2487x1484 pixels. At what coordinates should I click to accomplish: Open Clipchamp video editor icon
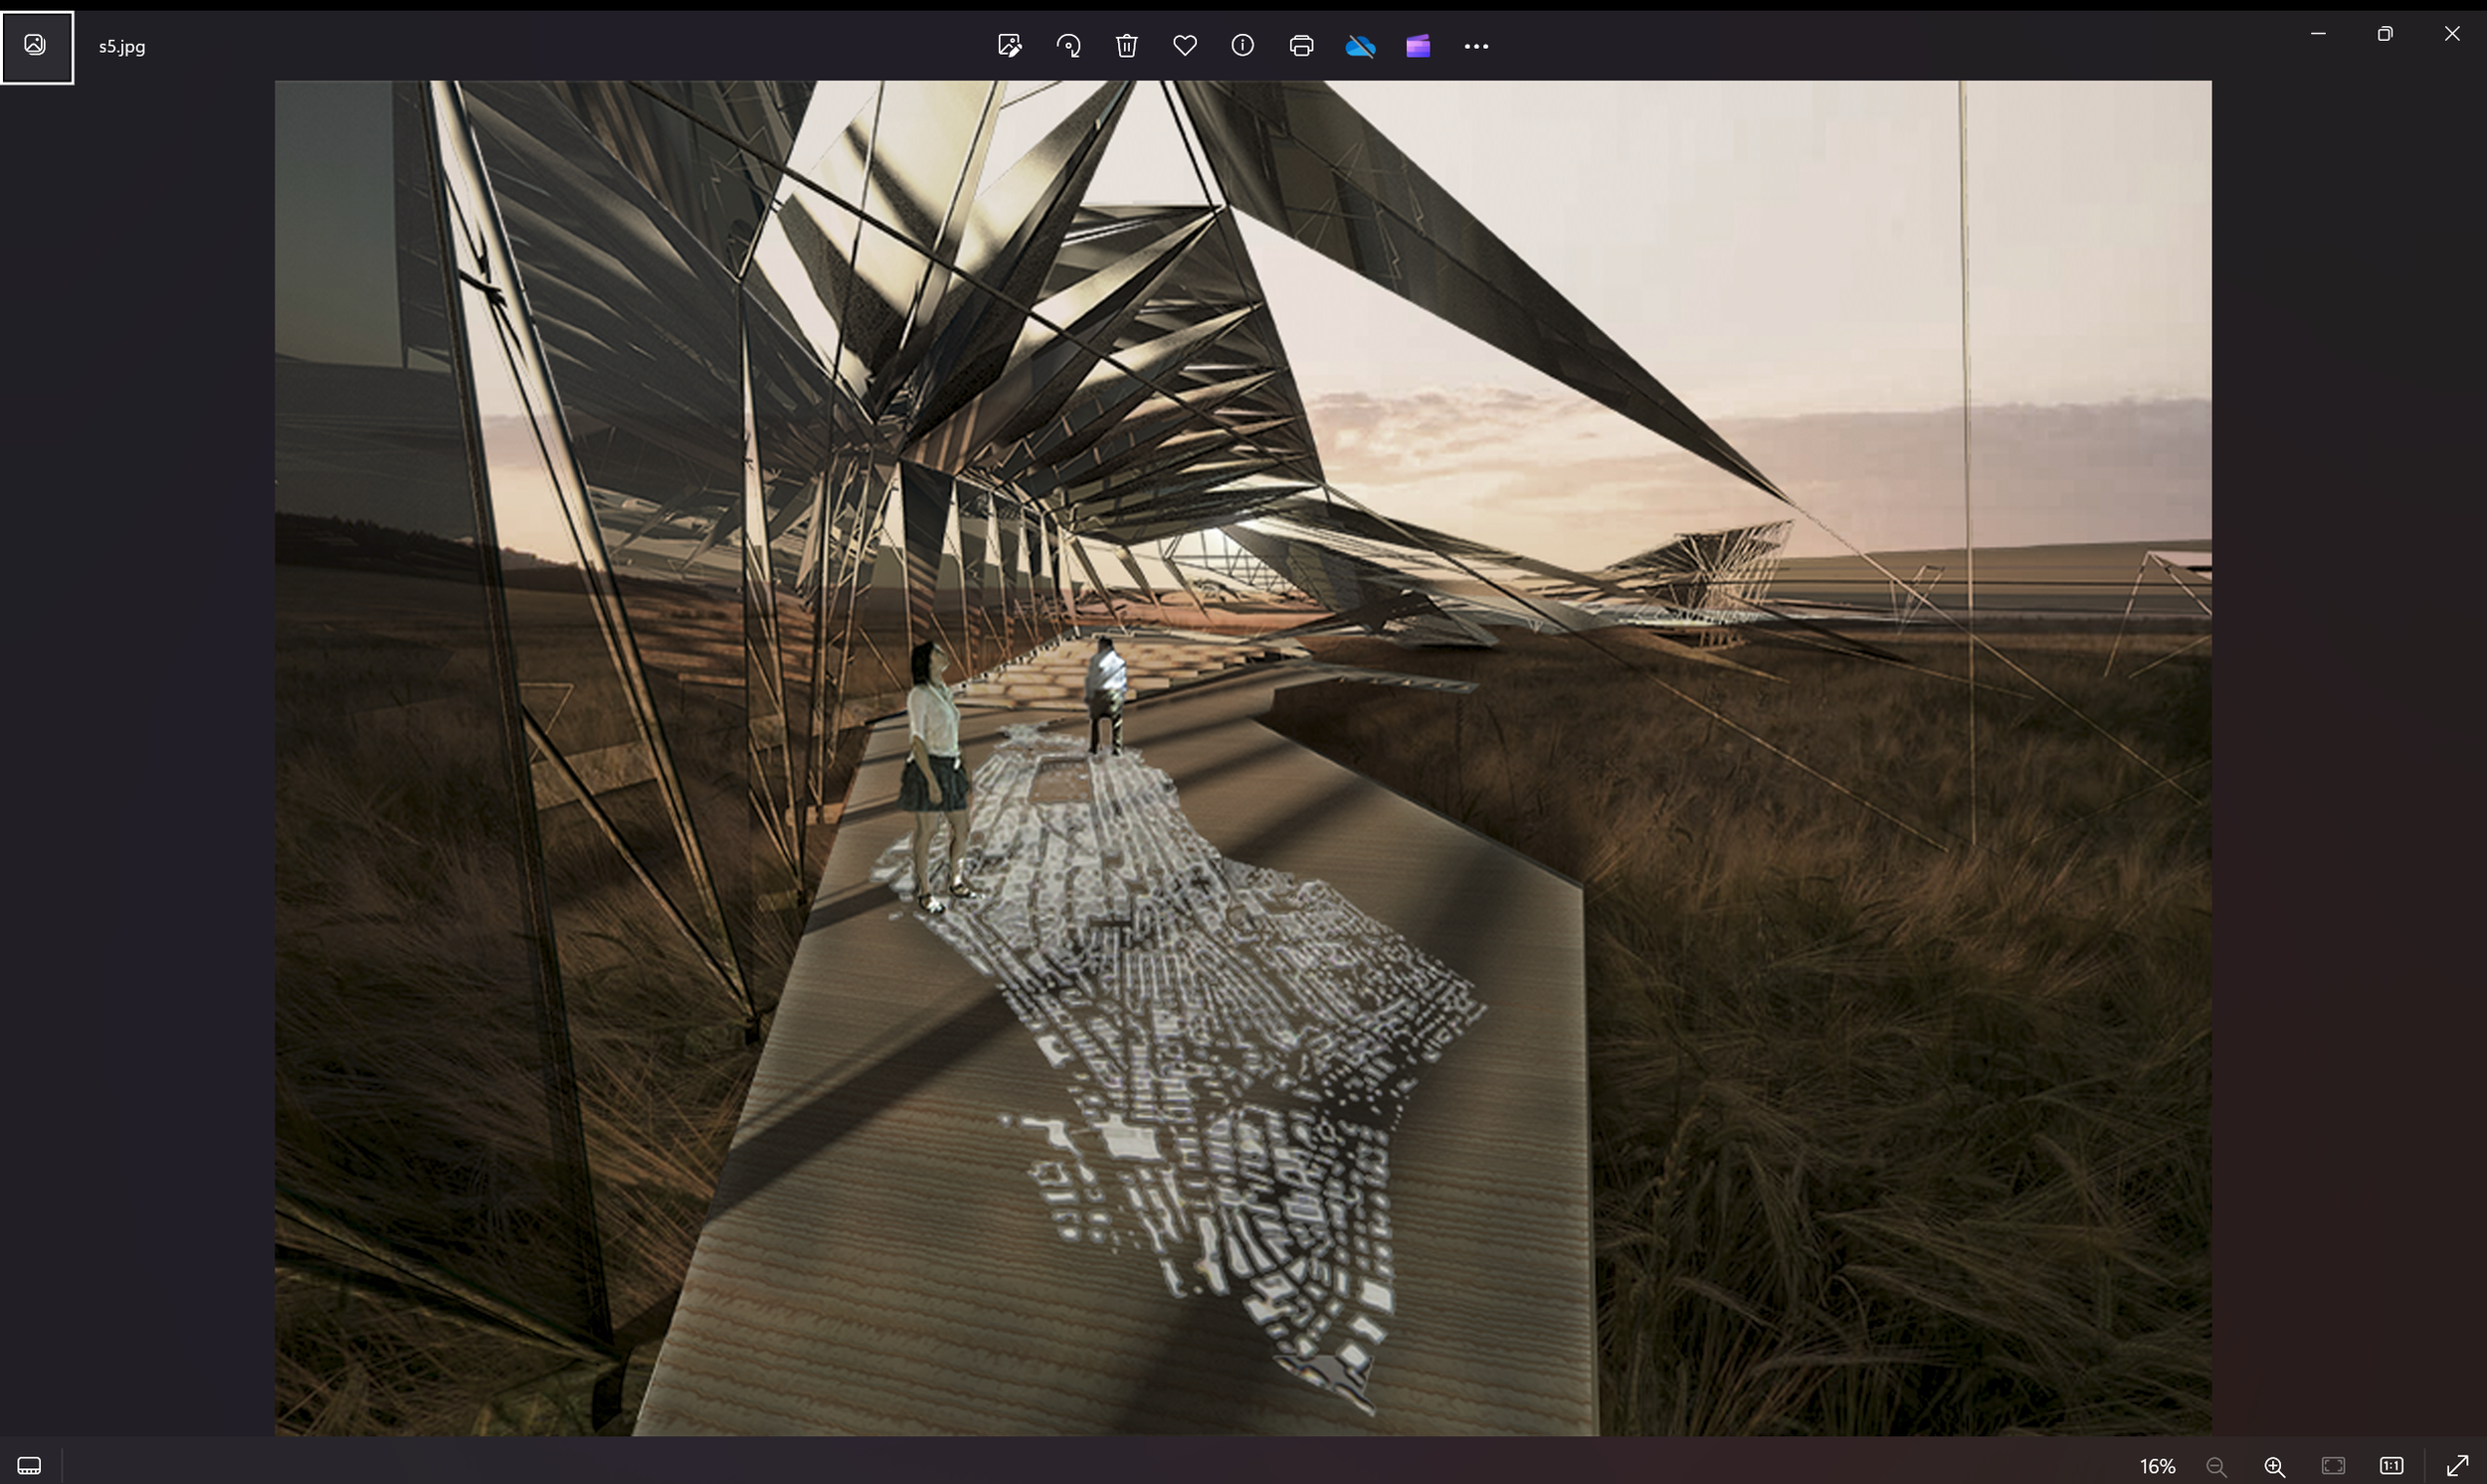[x=1417, y=46]
